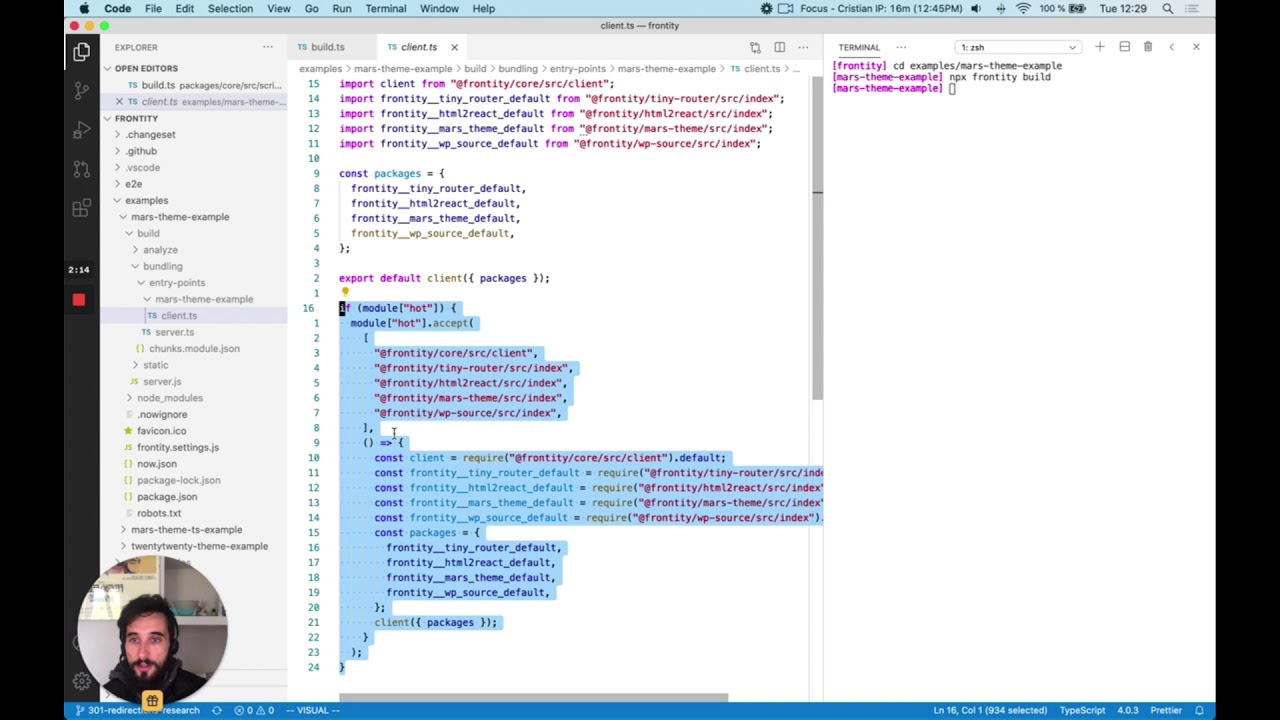Open the Source Control view
Screen dimensions: 1280x720
81,91
